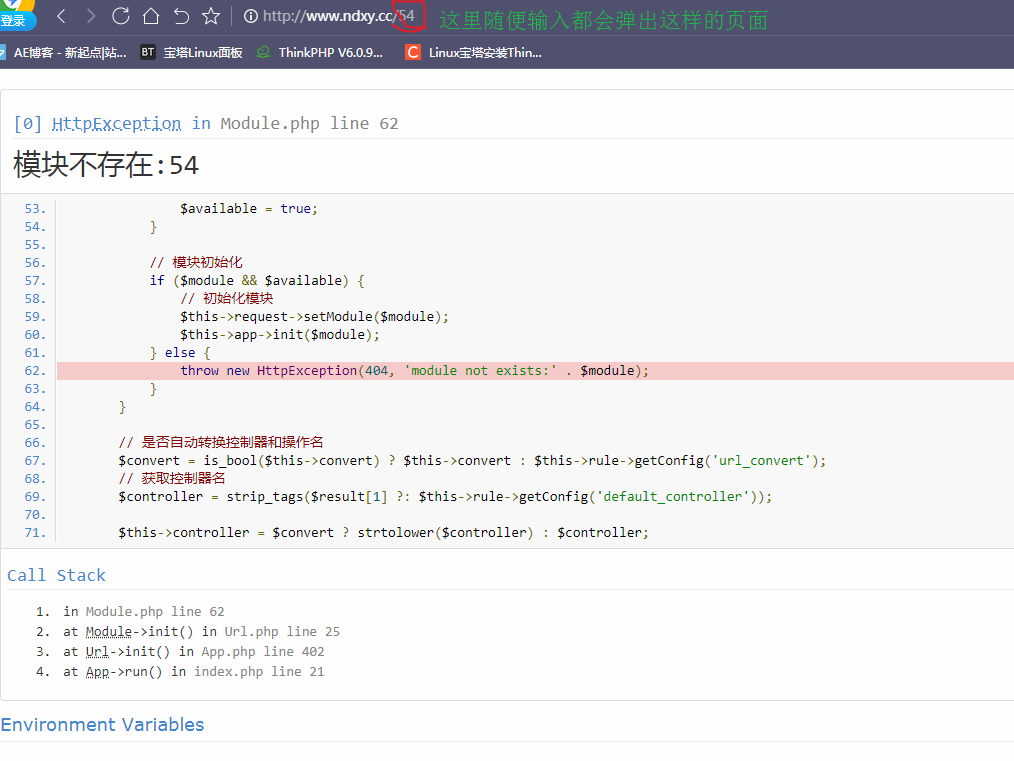This screenshot has height=761, width=1014.
Task: Click Module->init() in the call stack
Action: [x=139, y=632]
